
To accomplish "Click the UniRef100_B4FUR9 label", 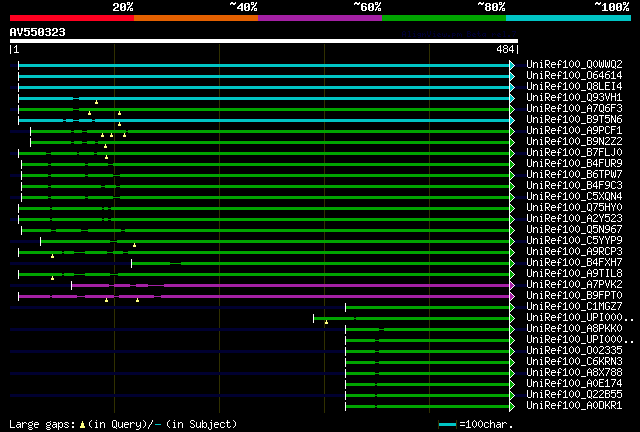I will 574,164.
